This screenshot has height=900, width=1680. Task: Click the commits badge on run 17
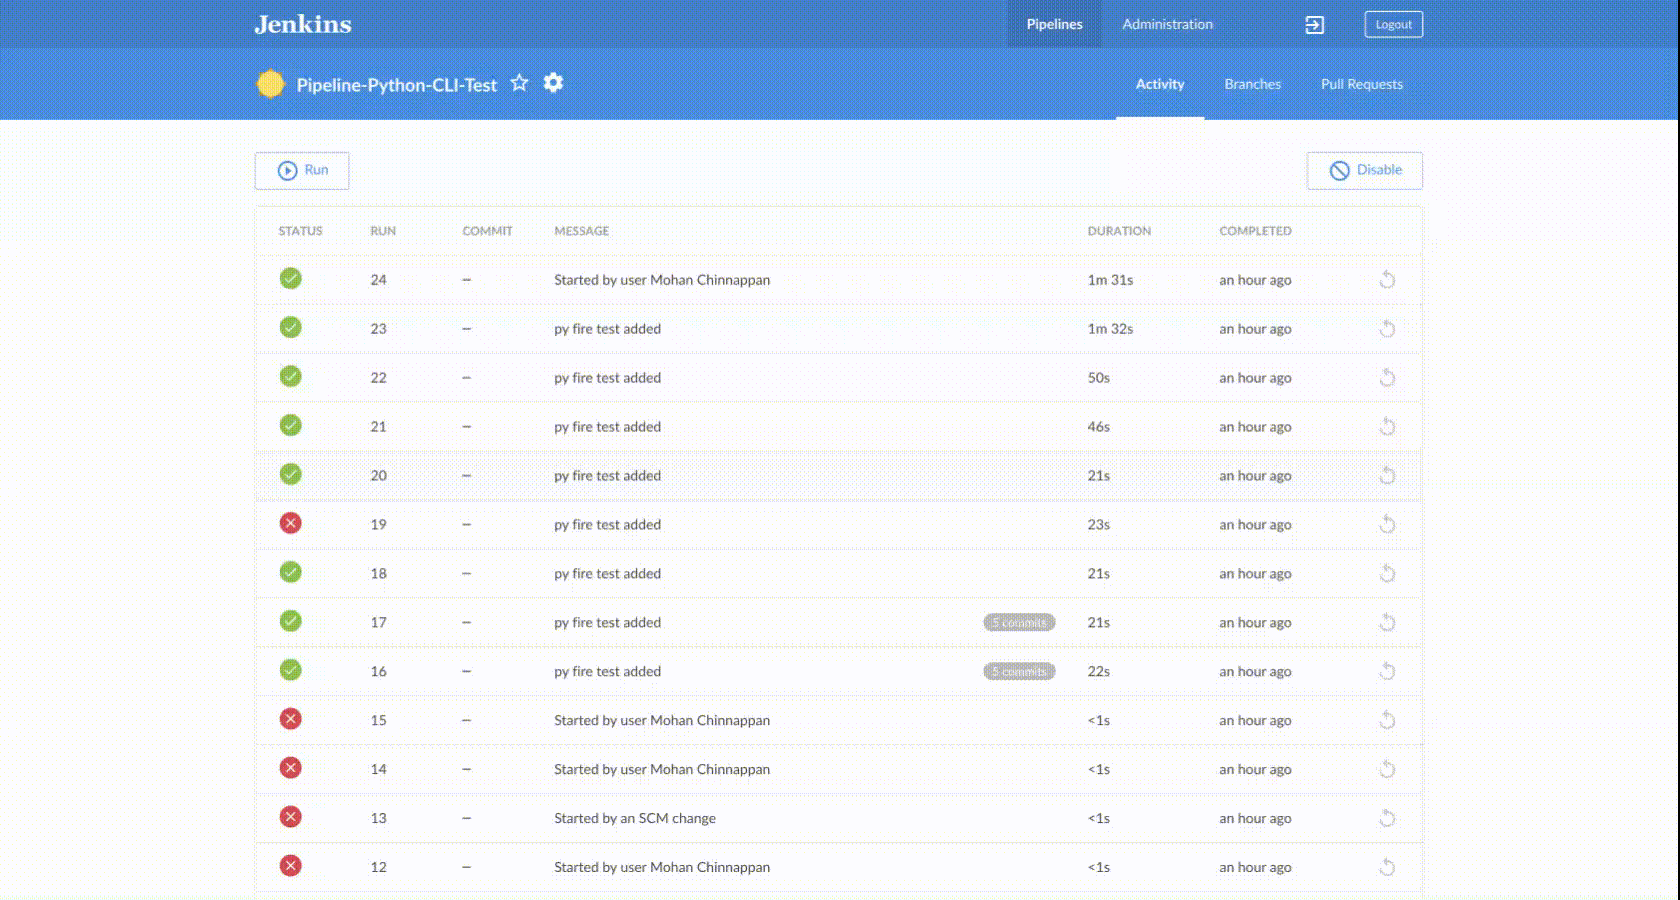pos(1019,622)
